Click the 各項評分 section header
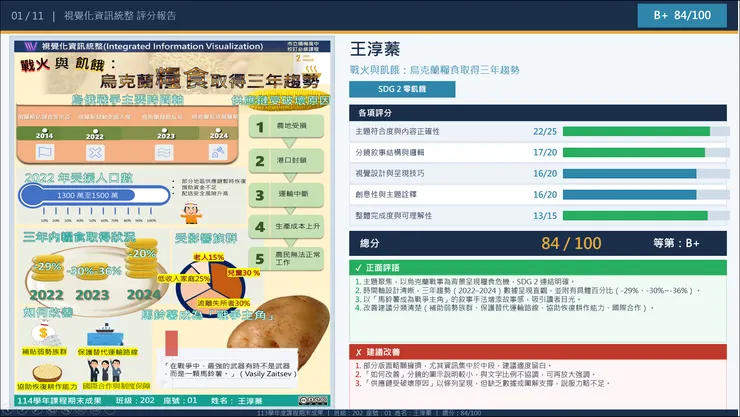 click(x=538, y=113)
